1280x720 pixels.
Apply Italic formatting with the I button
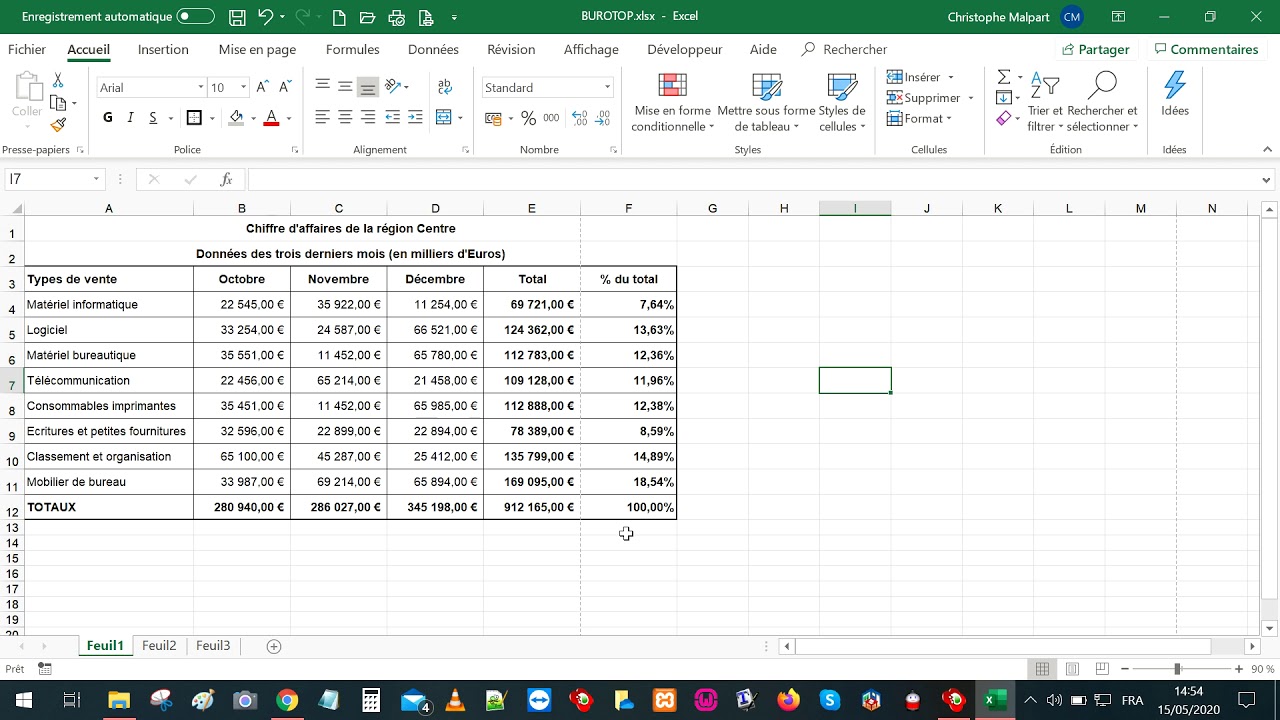(x=130, y=118)
